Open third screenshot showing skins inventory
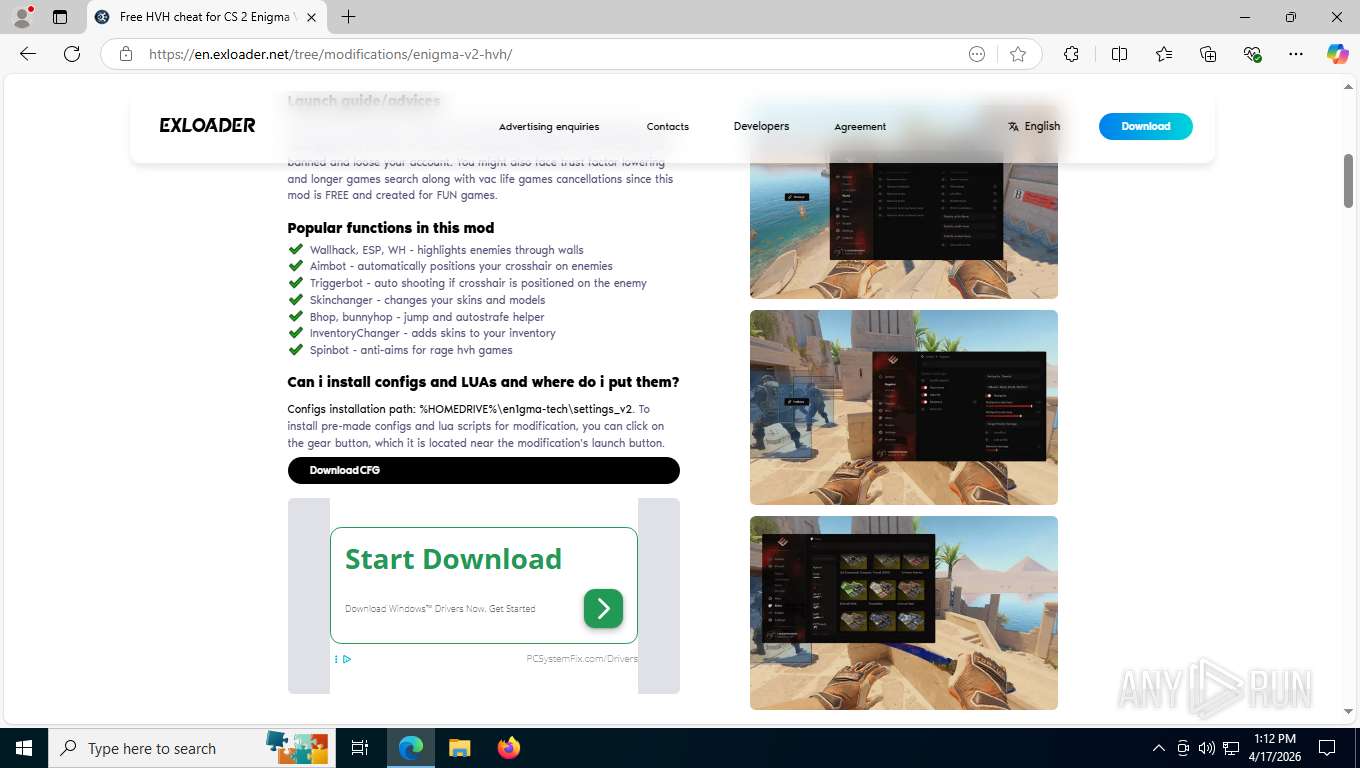The height and width of the screenshot is (768, 1360). pyautogui.click(x=903, y=613)
